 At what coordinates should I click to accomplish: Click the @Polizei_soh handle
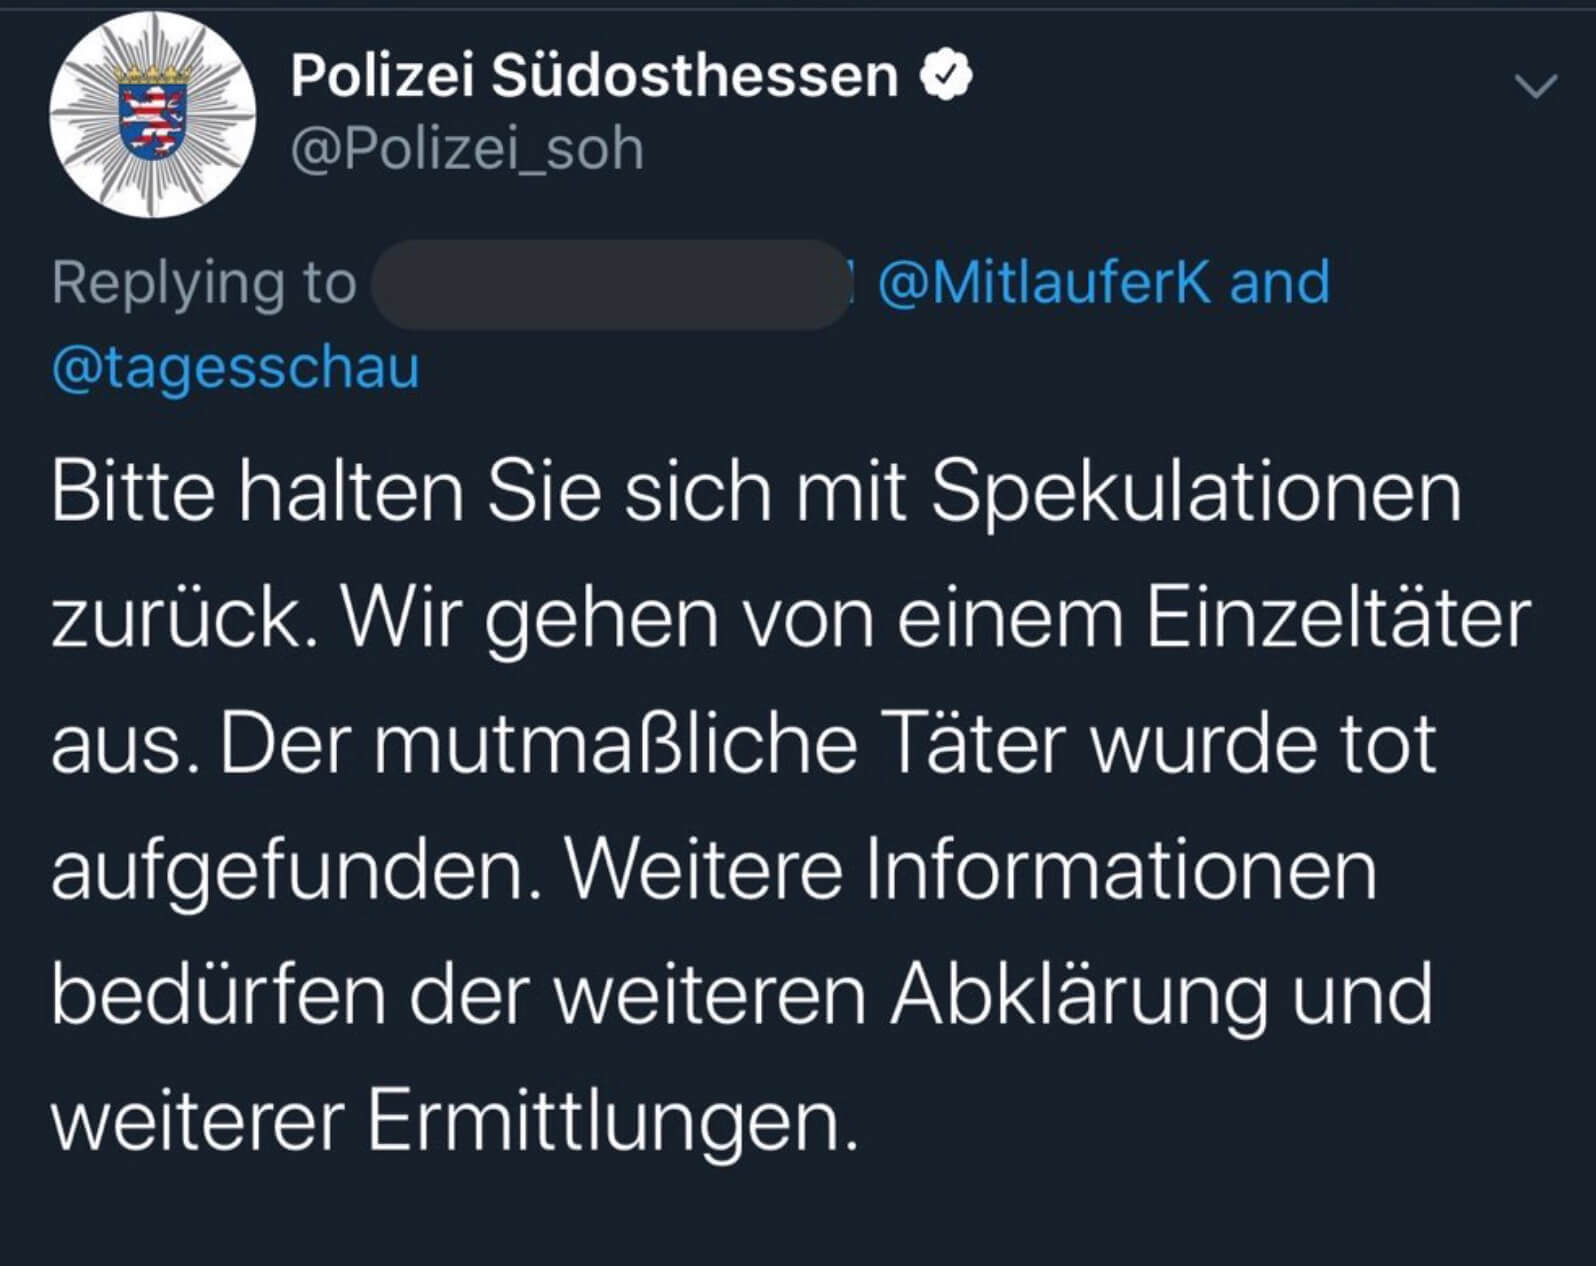(x=467, y=149)
